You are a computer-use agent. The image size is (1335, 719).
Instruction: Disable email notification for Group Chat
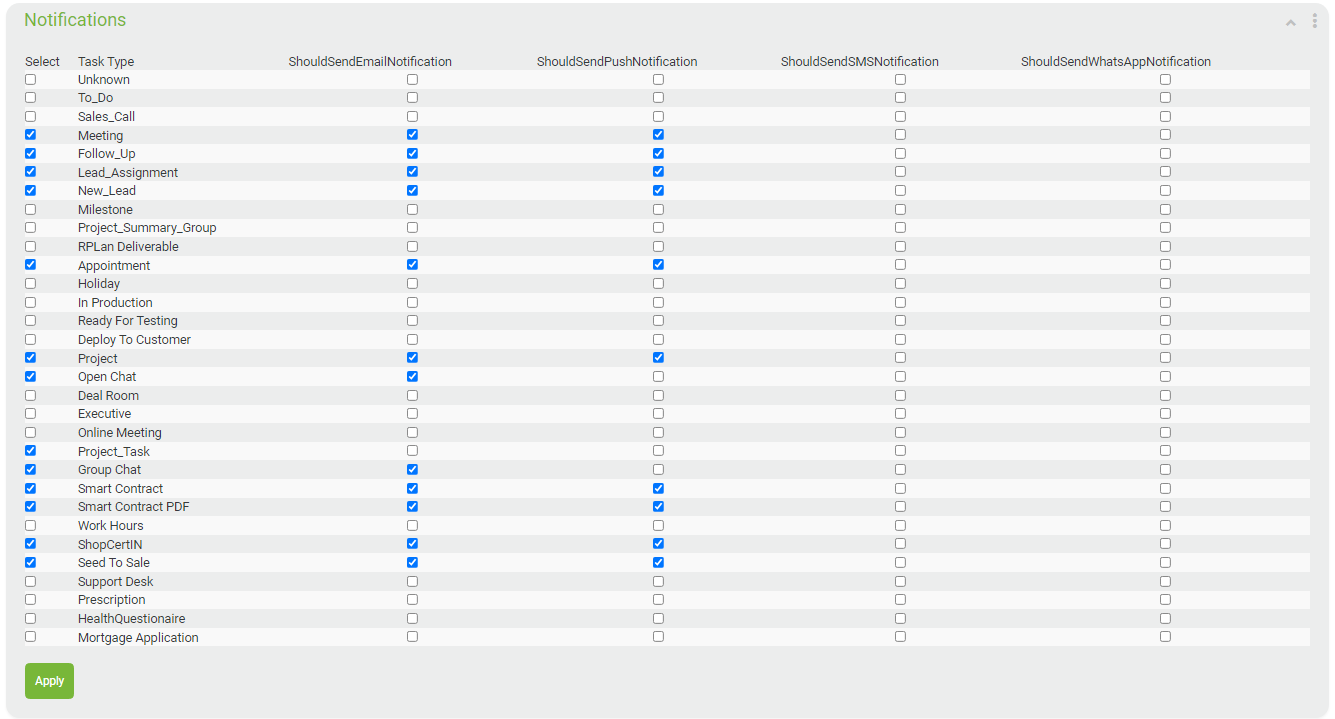click(x=412, y=469)
